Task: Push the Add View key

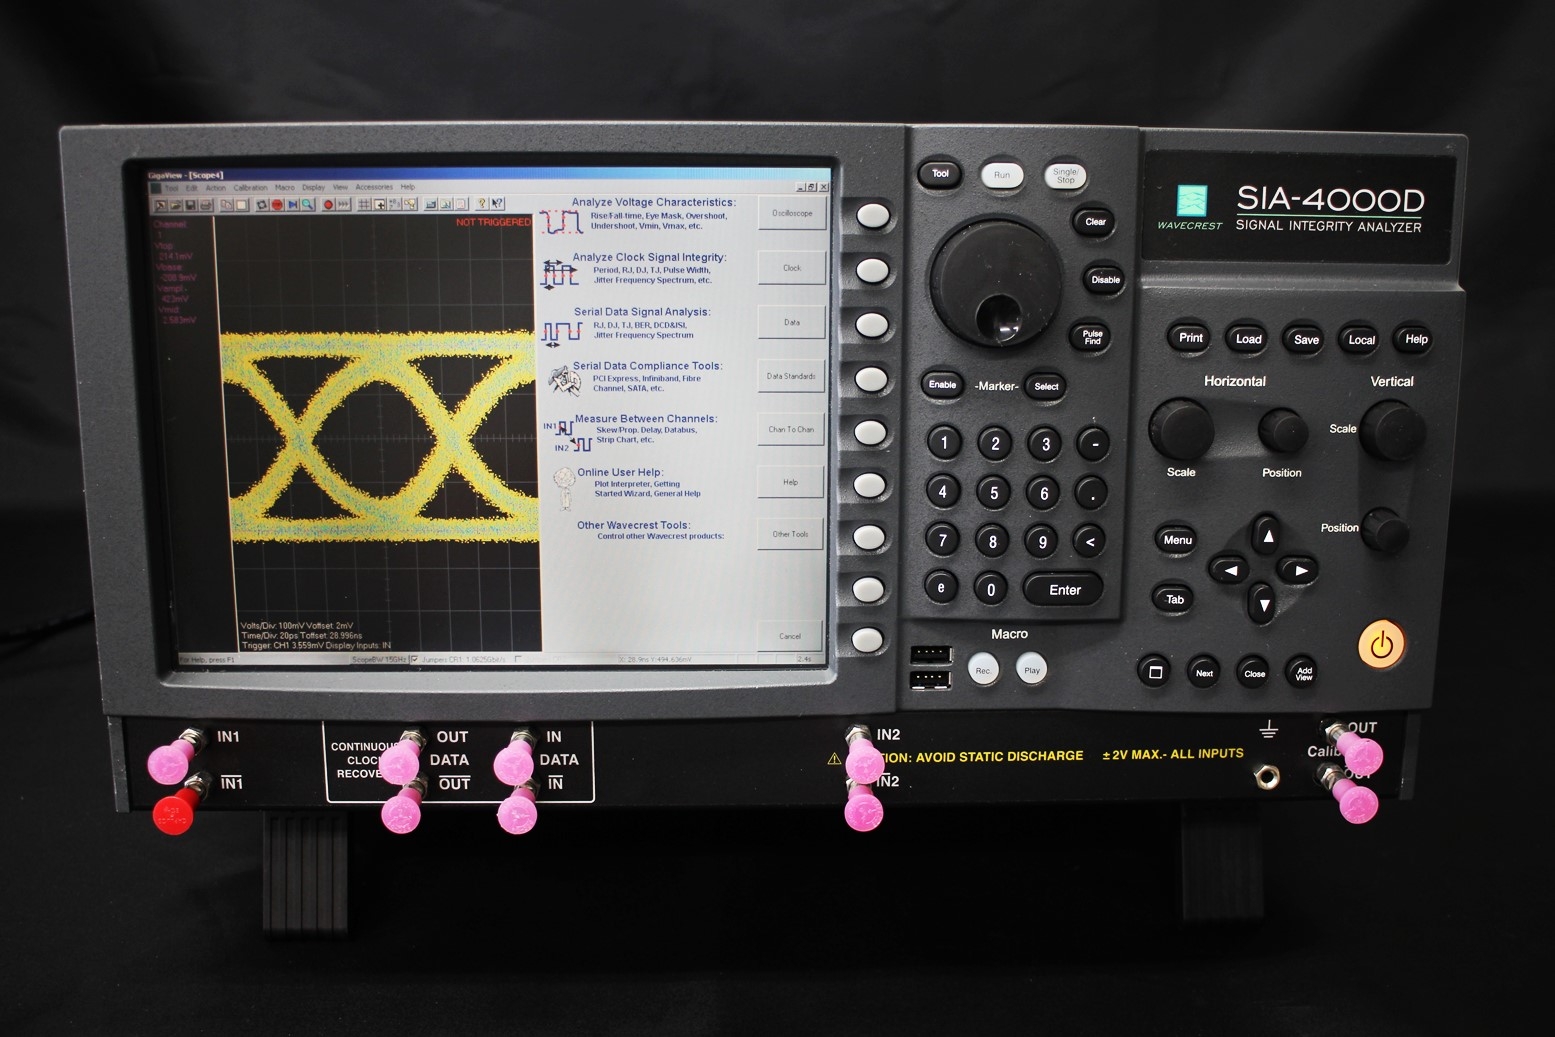Action: click(1303, 673)
